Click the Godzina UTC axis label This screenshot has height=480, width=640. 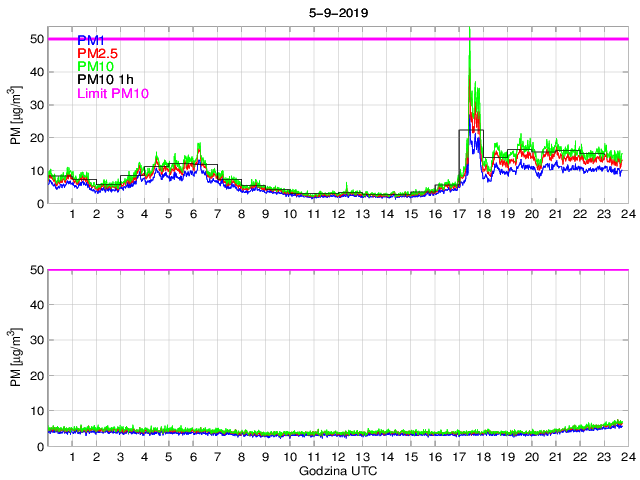(335, 470)
